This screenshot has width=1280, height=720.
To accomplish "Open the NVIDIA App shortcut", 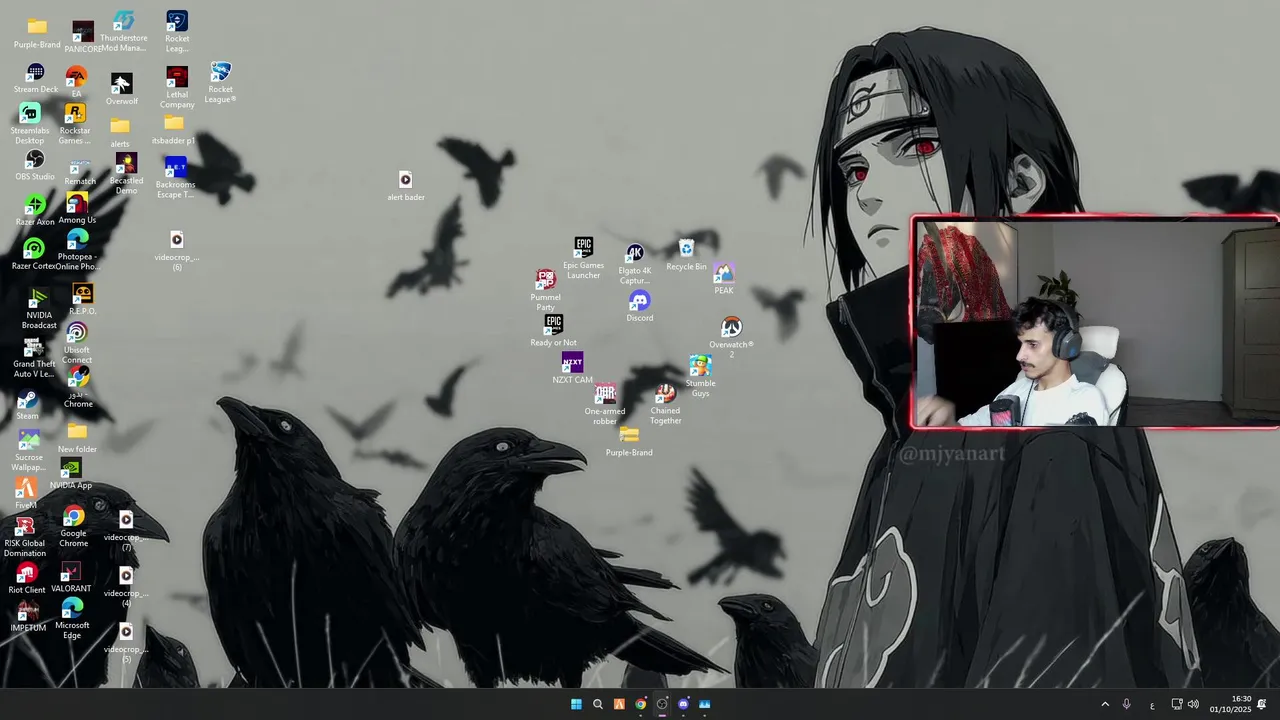I will click(x=71, y=475).
